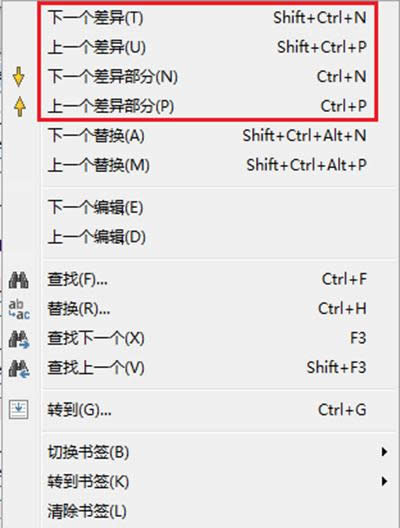Choose 上一个差异部分(P) entry
This screenshot has height=528, width=400.
[x=207, y=106]
